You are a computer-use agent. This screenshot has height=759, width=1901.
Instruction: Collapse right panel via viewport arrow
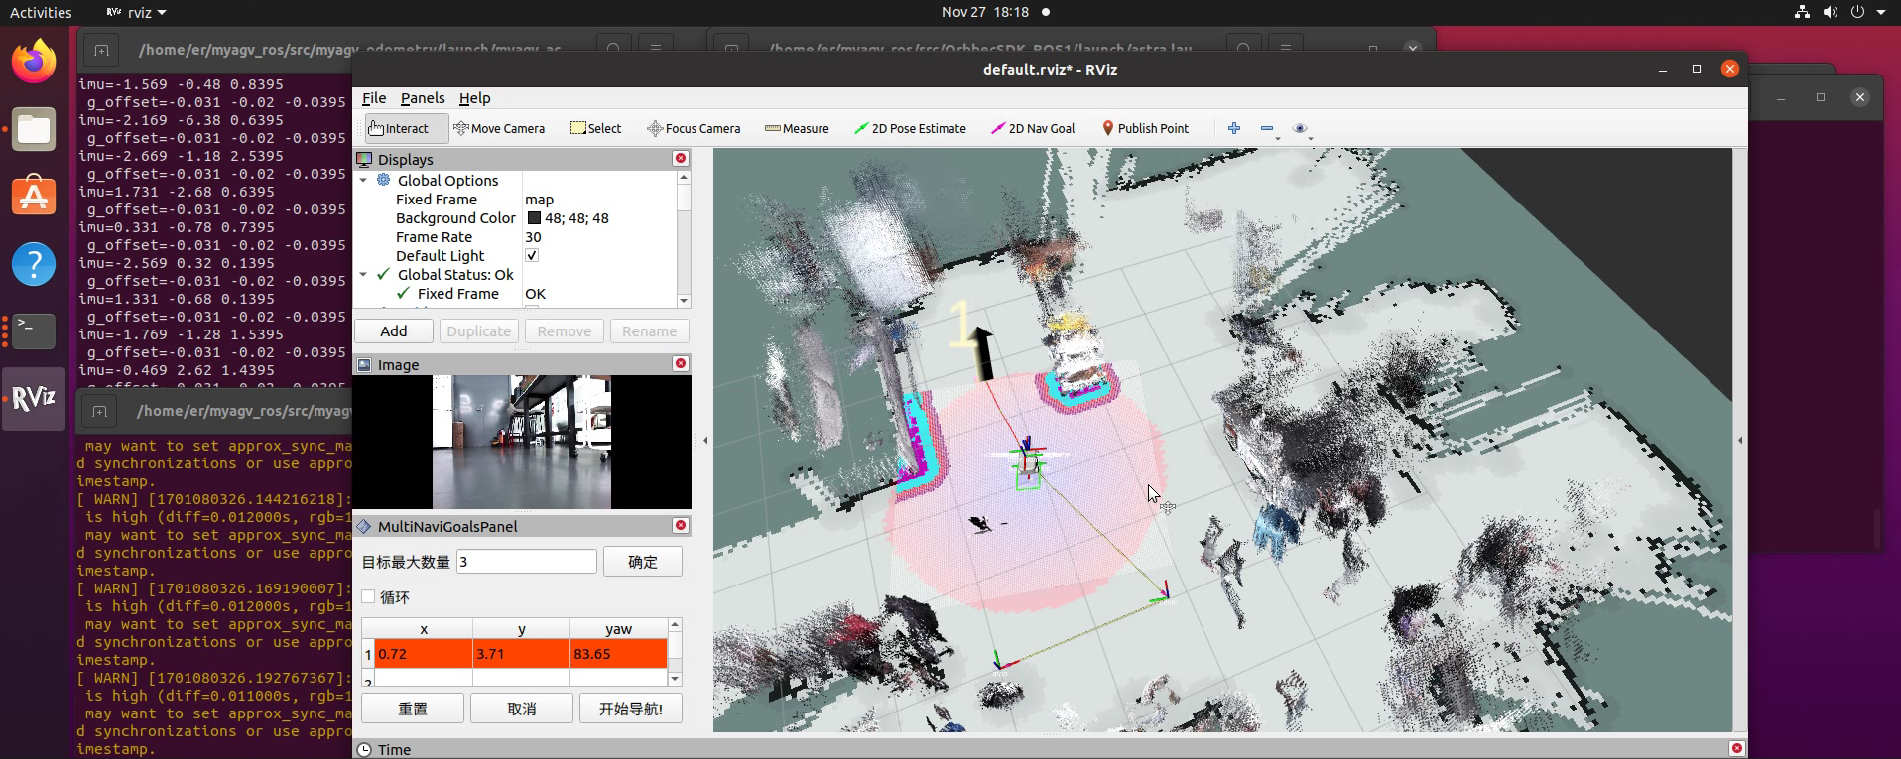pos(1740,440)
